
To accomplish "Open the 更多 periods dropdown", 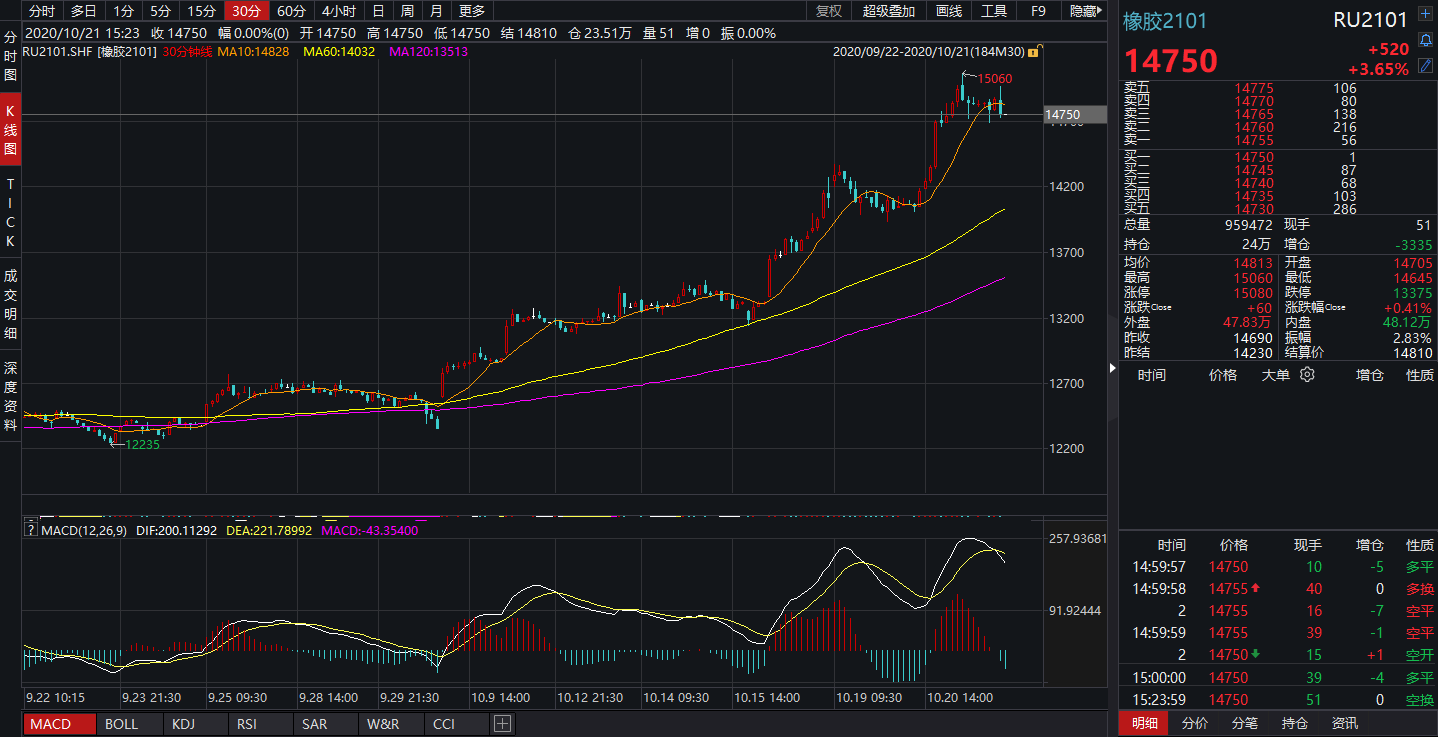I will click(471, 11).
